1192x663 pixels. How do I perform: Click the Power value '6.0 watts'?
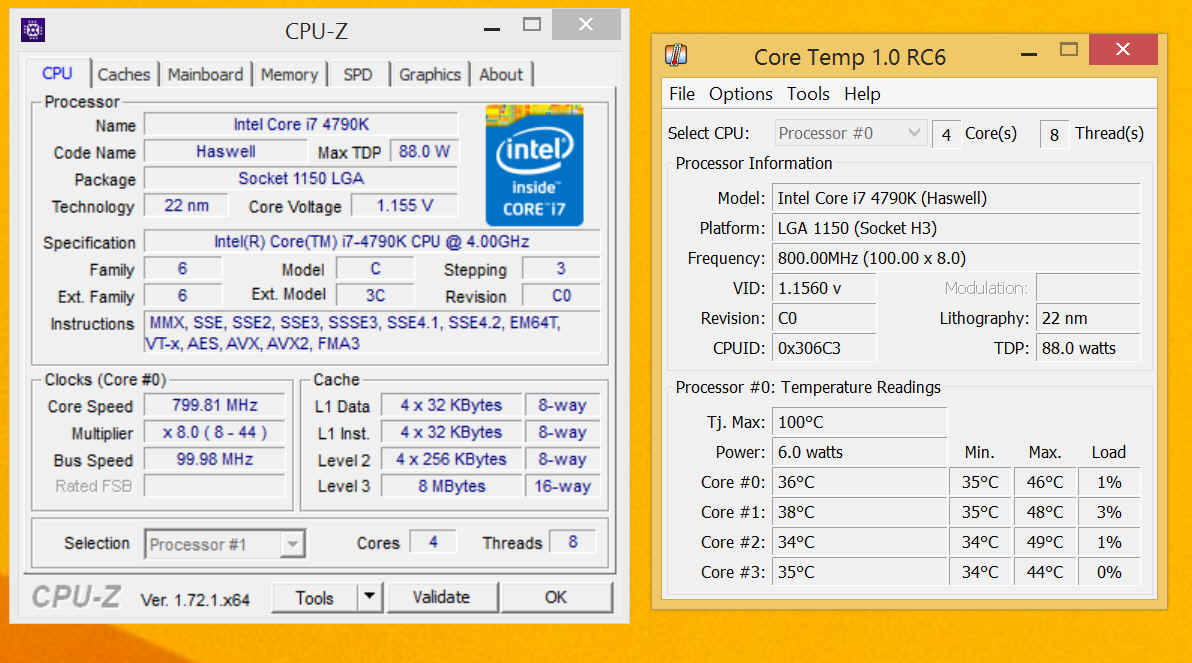[x=859, y=452]
